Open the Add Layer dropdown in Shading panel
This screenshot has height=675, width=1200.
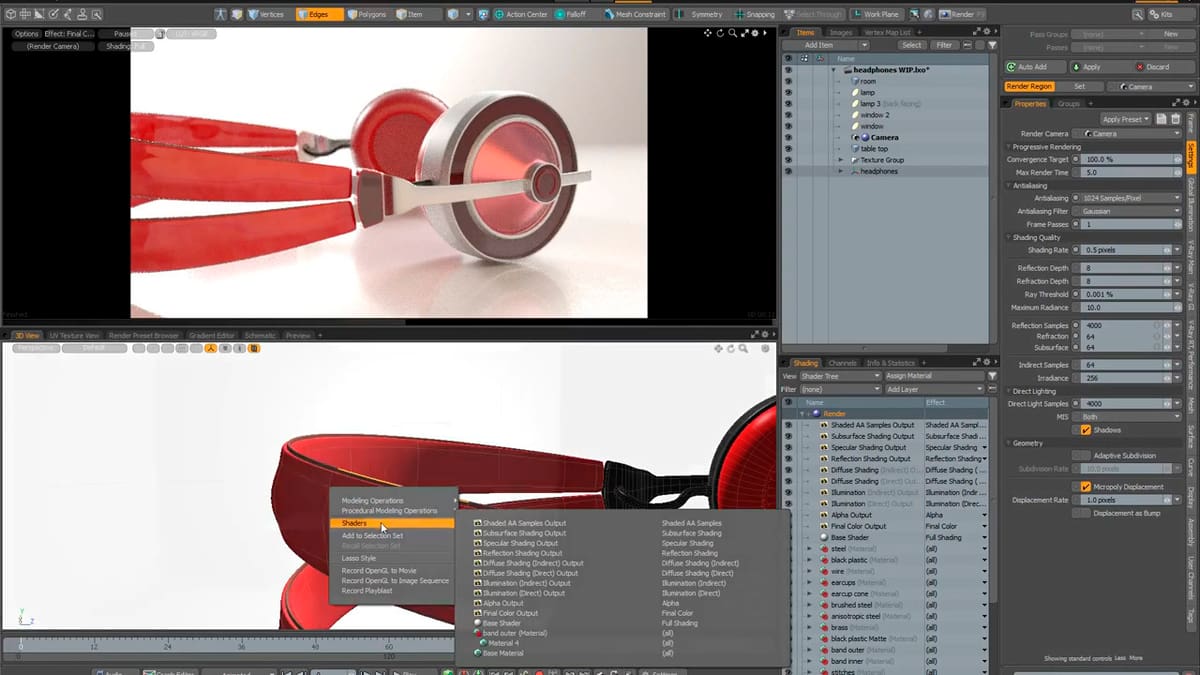(934, 389)
